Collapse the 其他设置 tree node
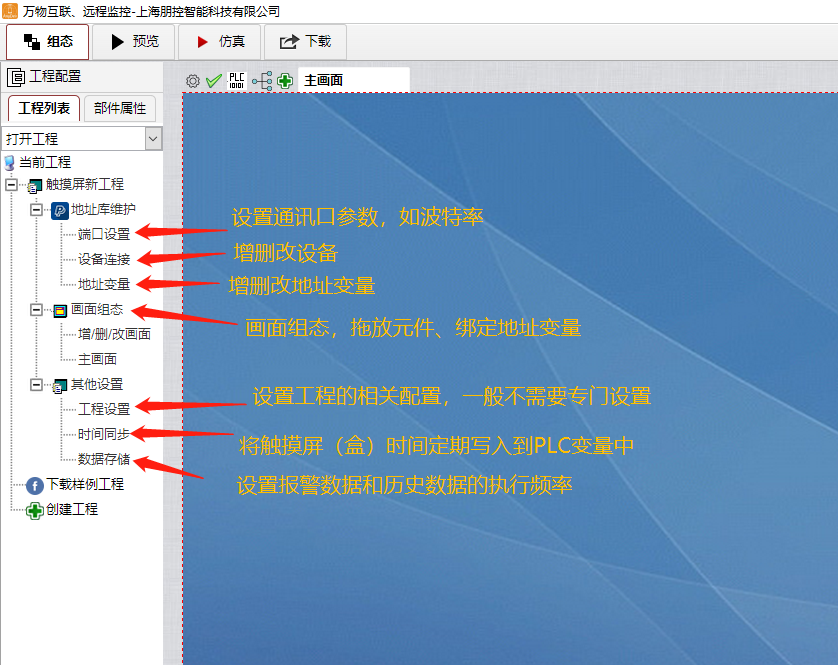 (36, 385)
